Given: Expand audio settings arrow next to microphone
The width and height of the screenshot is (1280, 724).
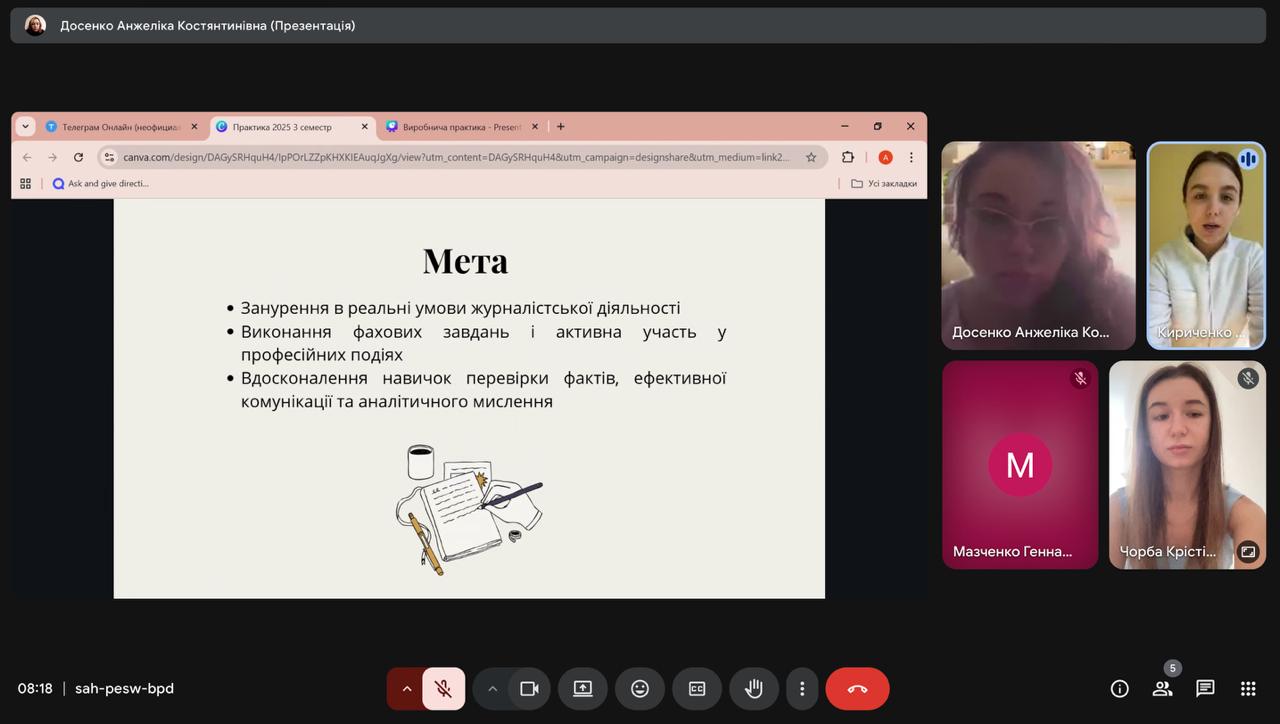Looking at the screenshot, I should (406, 689).
